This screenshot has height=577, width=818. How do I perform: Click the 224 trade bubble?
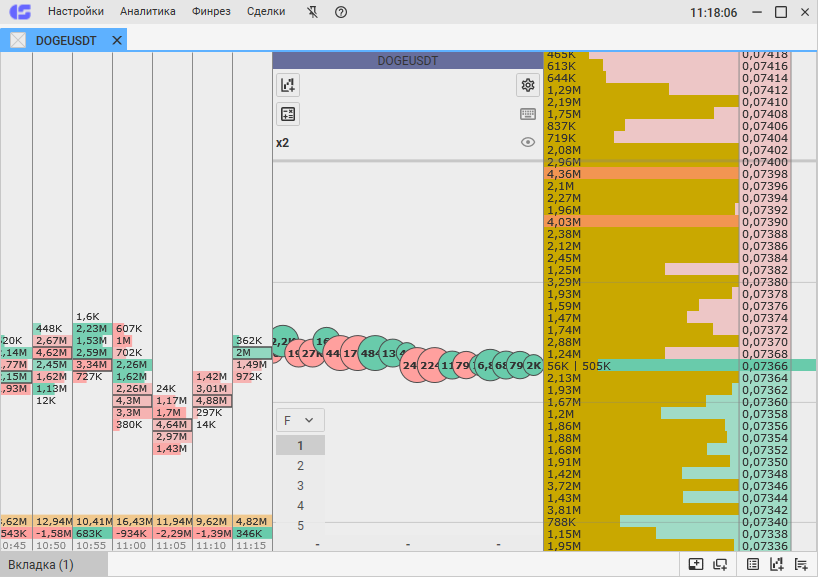[434, 365]
